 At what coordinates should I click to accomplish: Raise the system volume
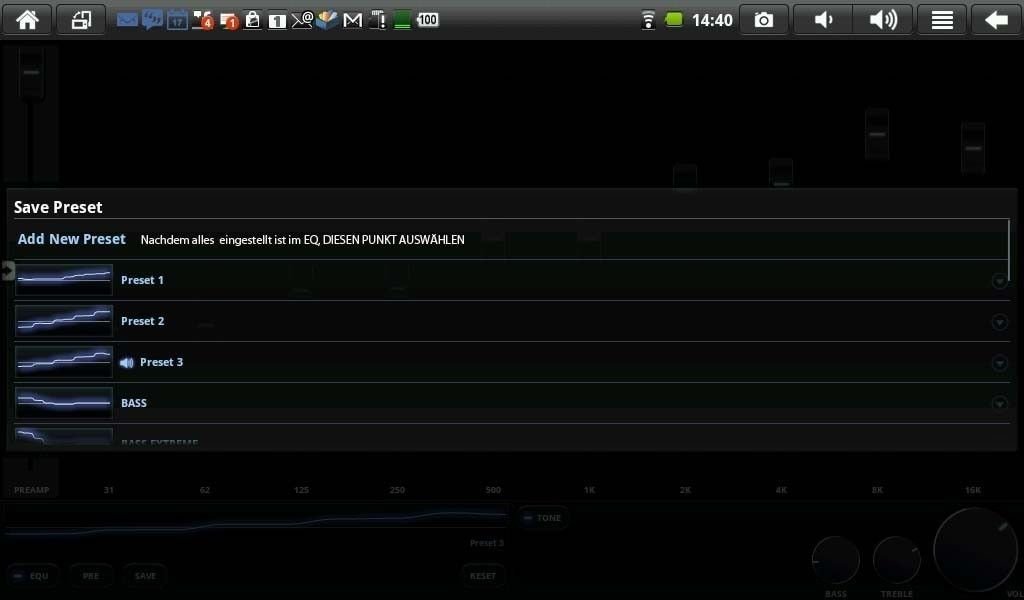coord(882,20)
